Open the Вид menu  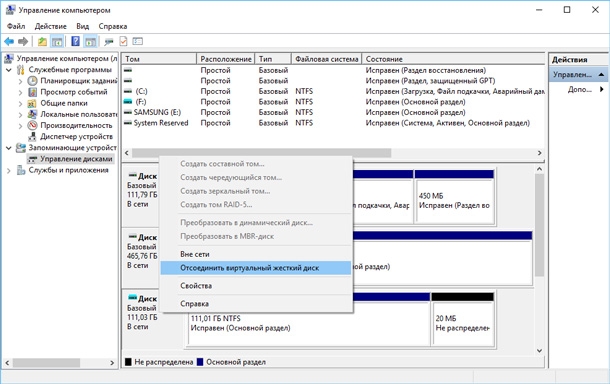click(82, 26)
